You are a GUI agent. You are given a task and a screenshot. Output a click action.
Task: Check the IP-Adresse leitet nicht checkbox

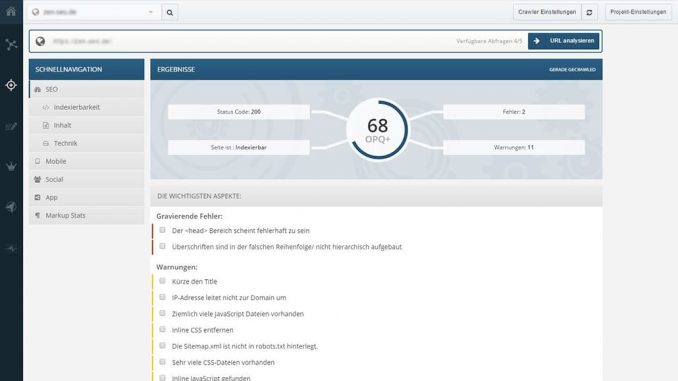tap(162, 297)
